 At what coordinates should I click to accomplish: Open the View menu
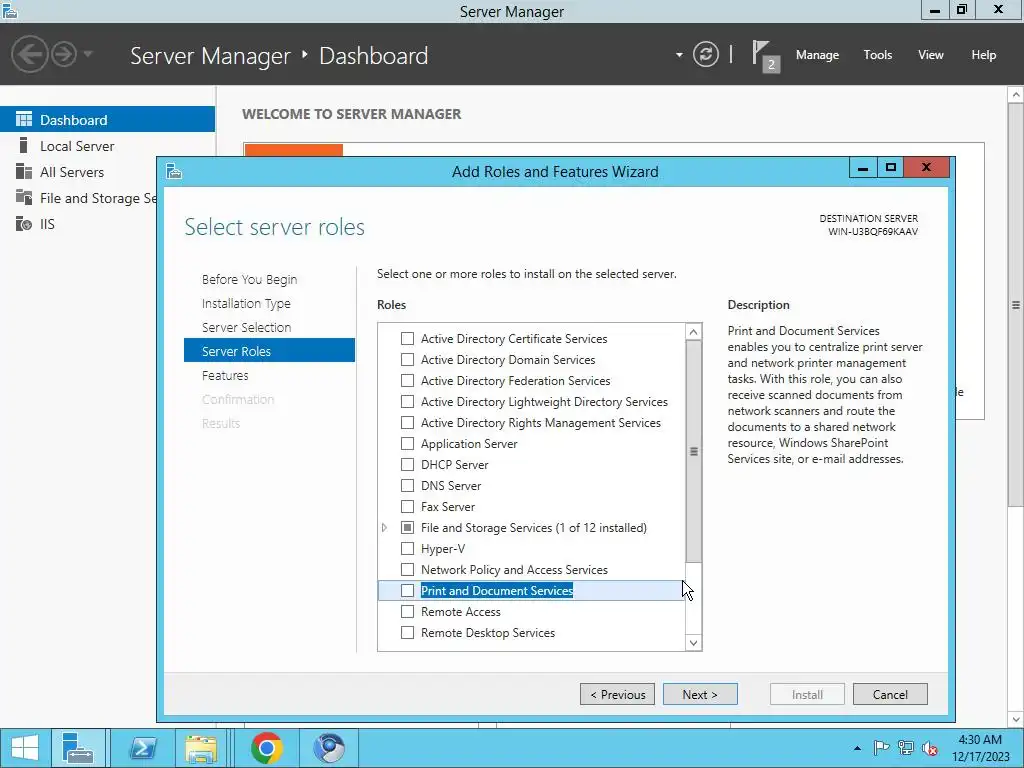pyautogui.click(x=930, y=55)
